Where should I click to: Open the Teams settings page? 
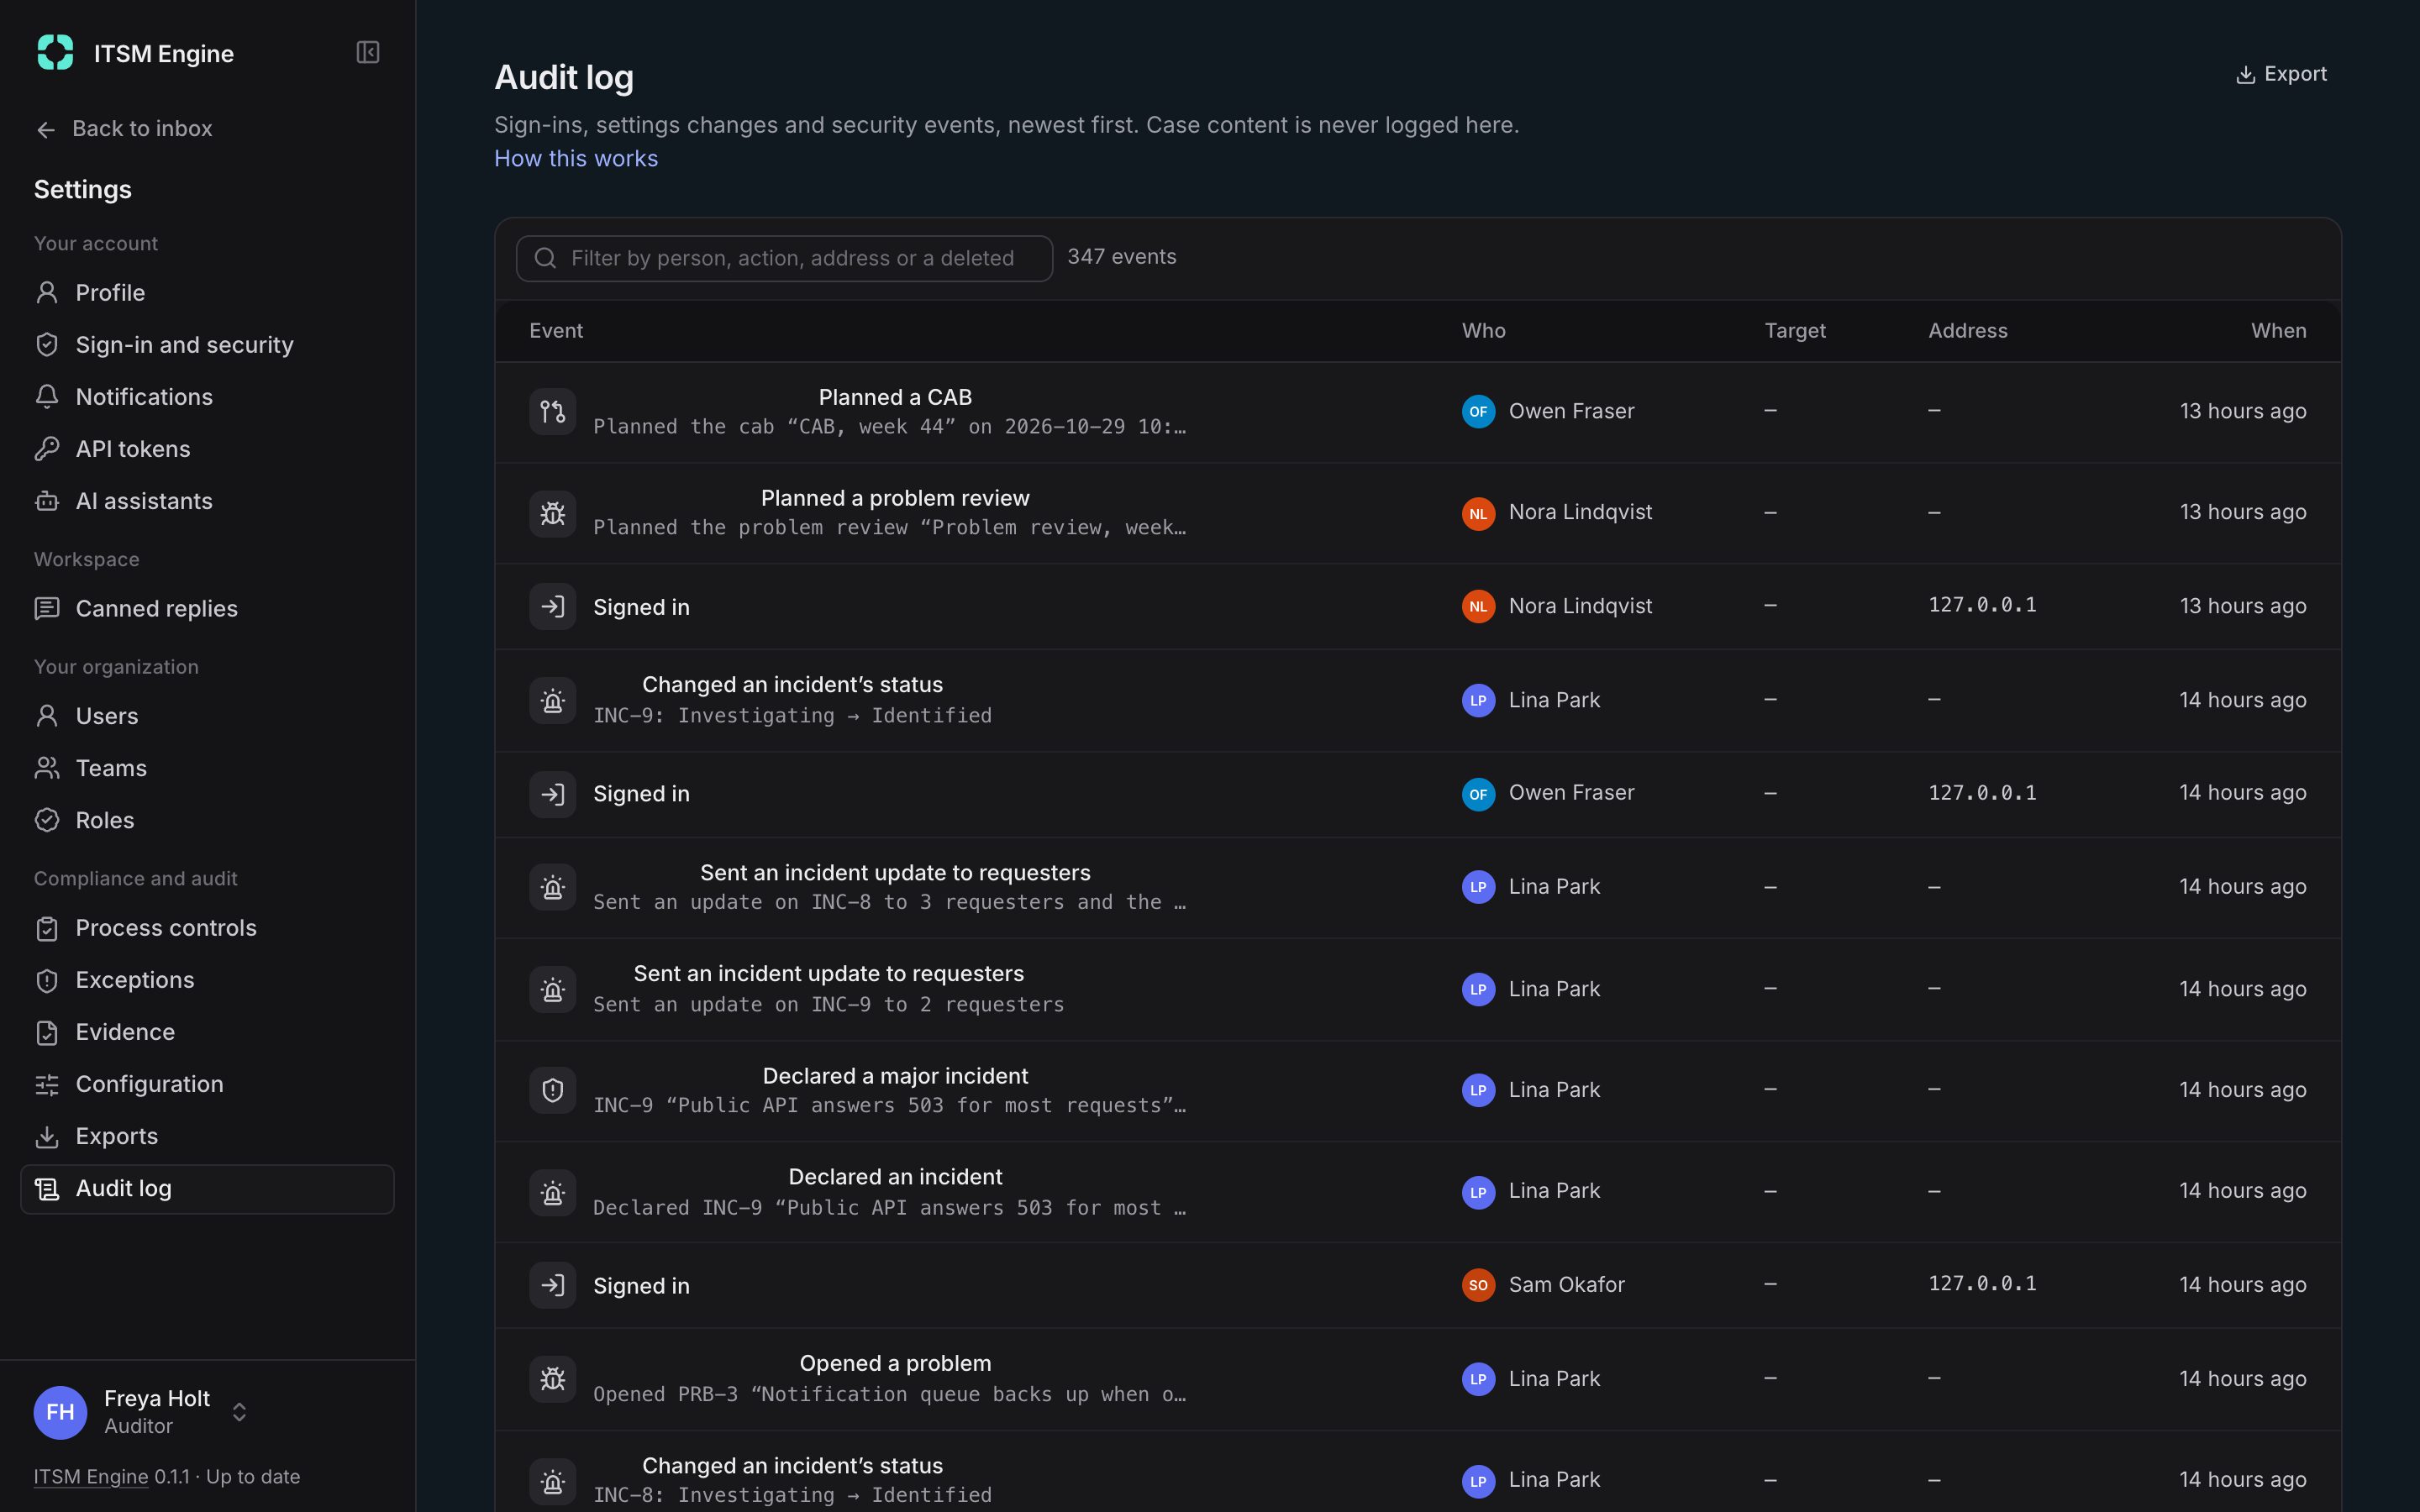click(207, 768)
